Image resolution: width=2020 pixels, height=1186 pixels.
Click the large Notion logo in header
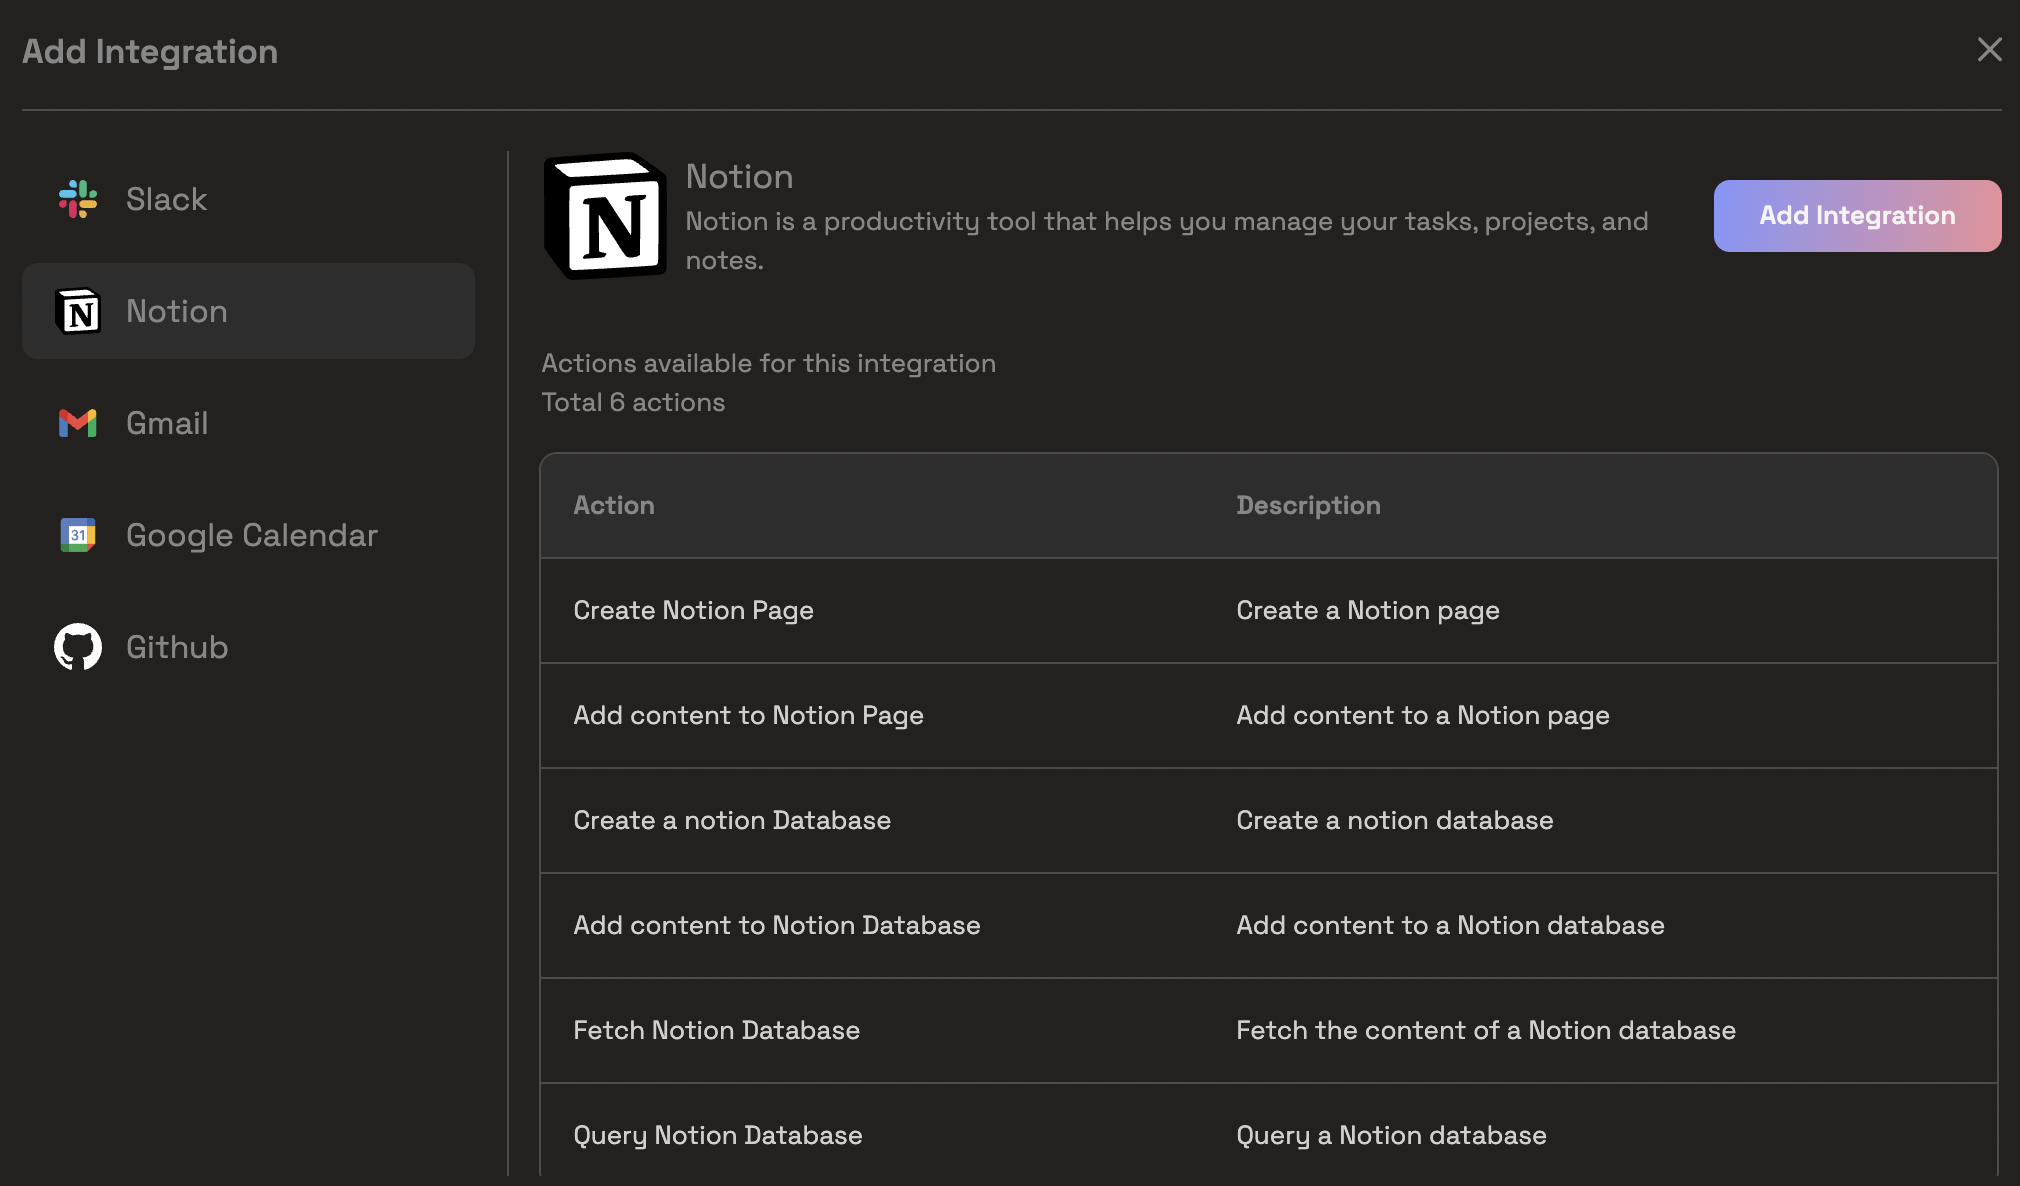tap(605, 216)
